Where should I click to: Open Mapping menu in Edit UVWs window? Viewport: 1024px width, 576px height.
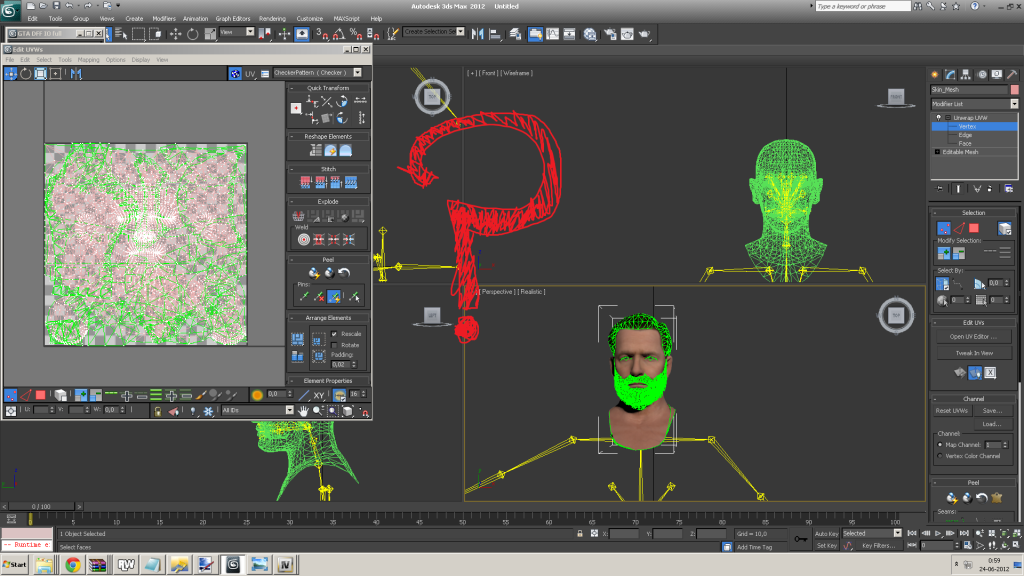tap(88, 60)
